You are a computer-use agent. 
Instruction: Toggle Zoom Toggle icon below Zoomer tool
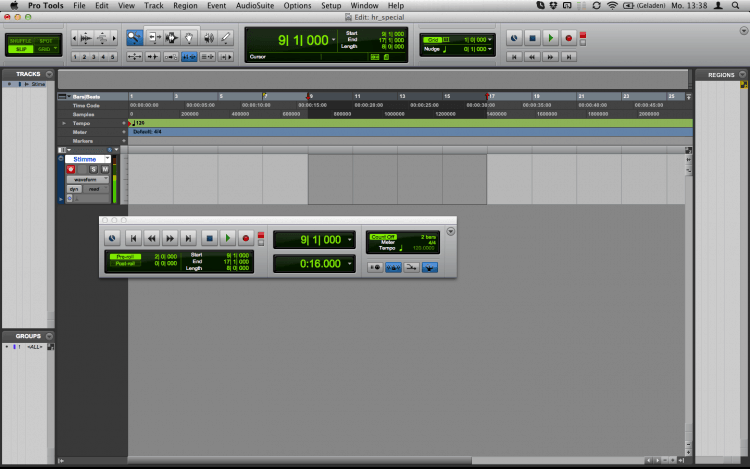click(134, 56)
